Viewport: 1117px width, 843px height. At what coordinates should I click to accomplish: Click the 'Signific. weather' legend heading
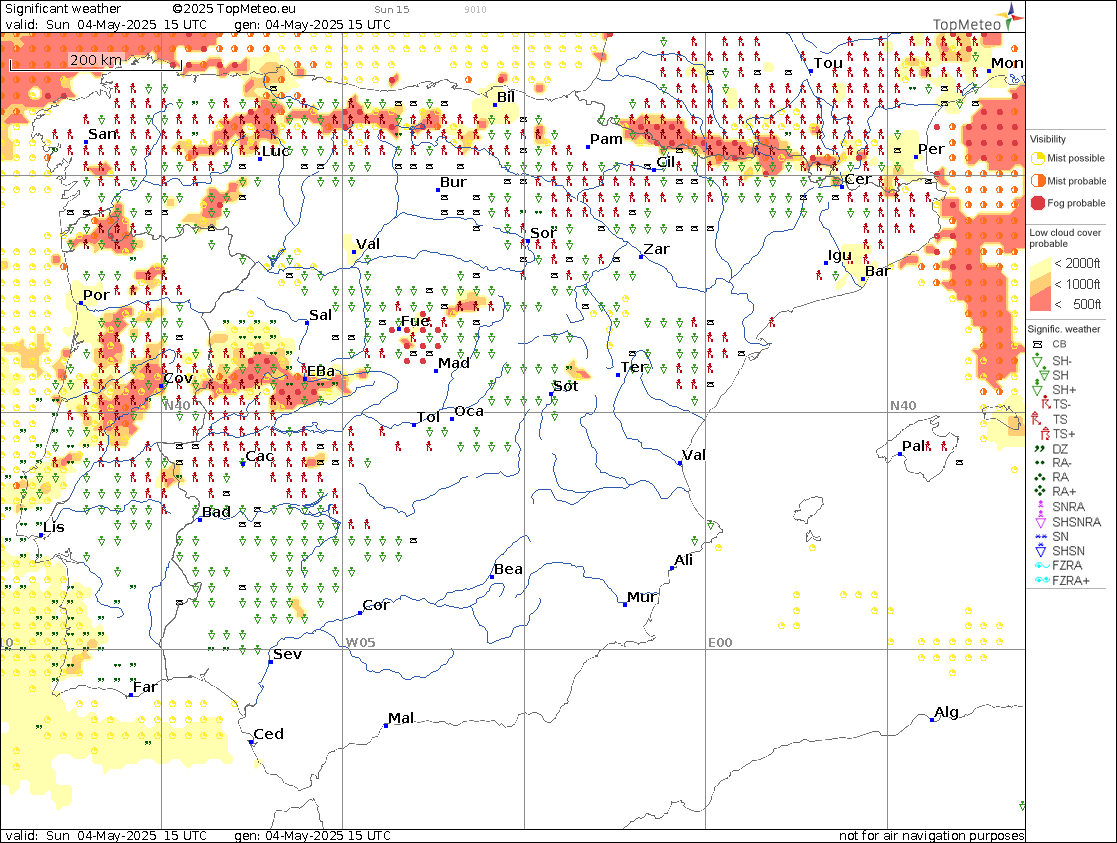pyautogui.click(x=1064, y=329)
